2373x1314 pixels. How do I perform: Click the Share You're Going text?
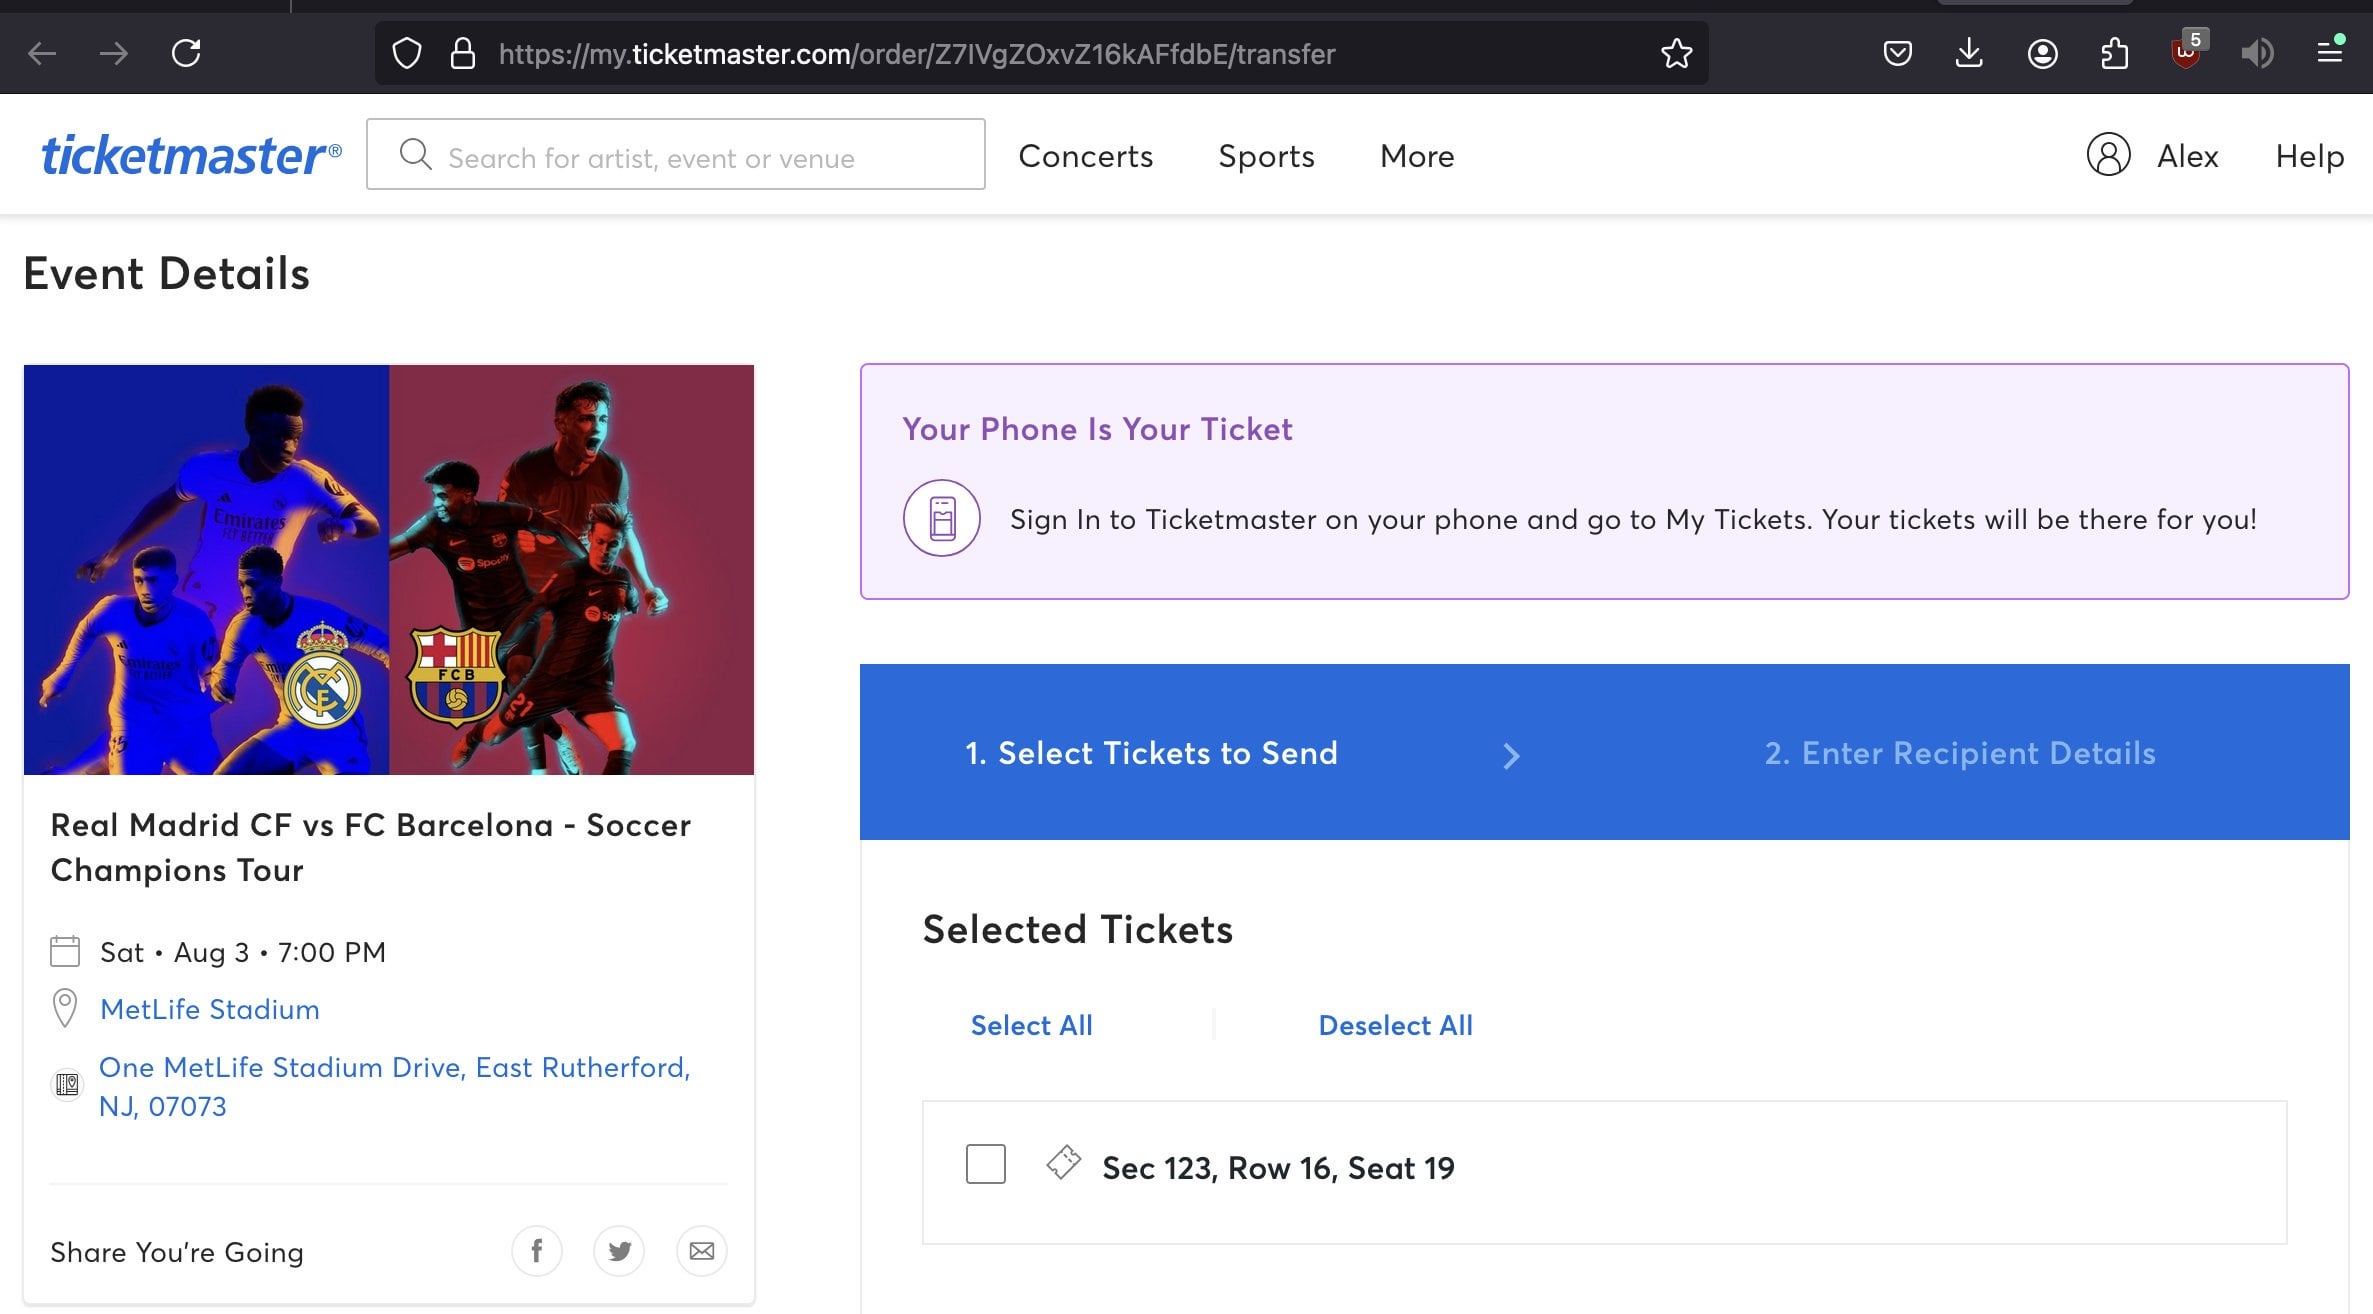point(177,1252)
